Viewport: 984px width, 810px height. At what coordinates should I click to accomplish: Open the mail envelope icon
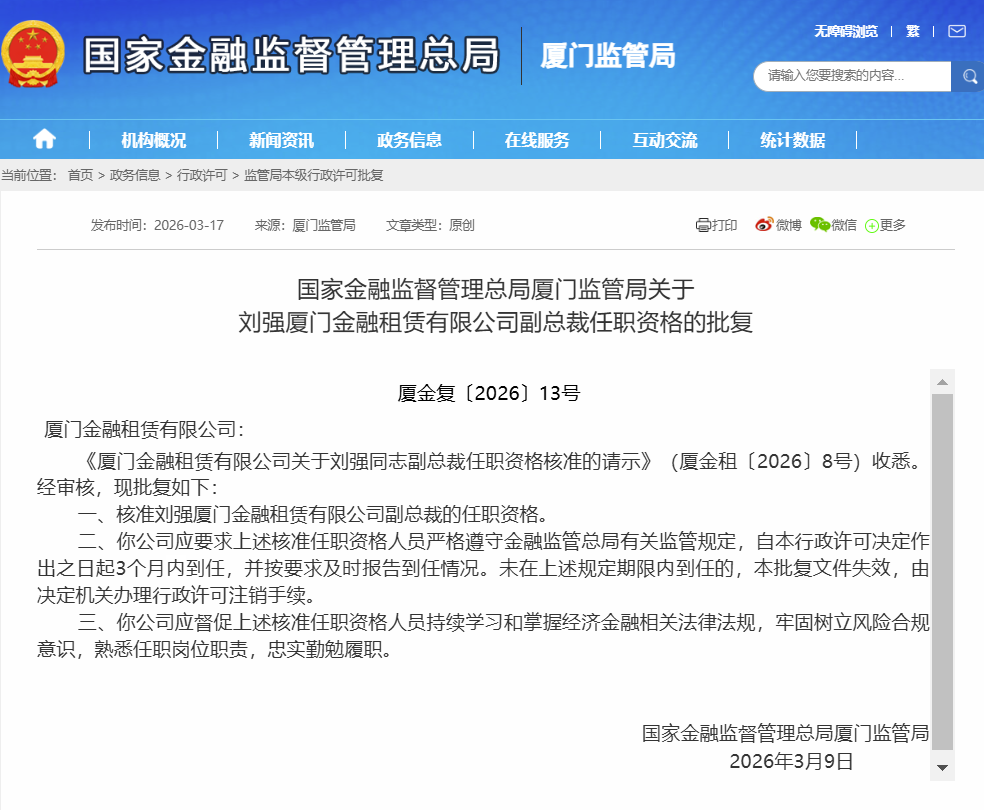coord(956,31)
